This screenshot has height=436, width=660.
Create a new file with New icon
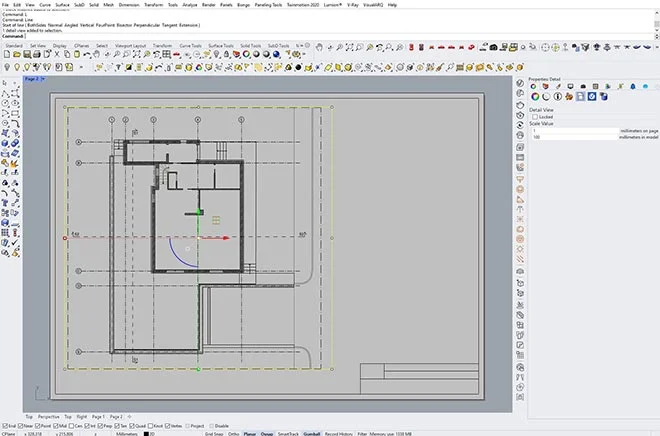7,54
